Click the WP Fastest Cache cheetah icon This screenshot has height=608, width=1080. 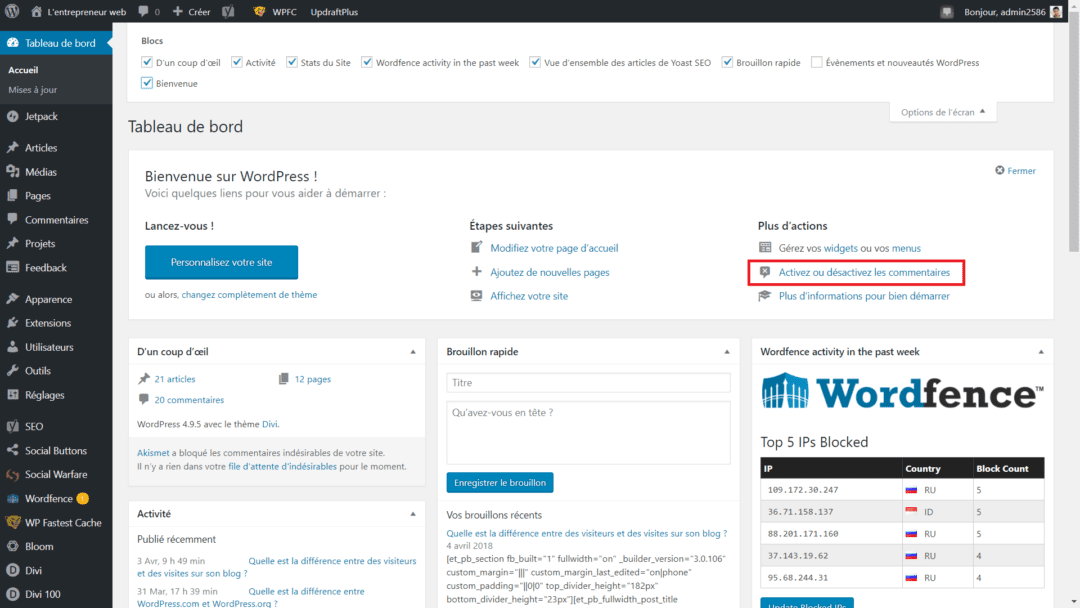(12, 522)
